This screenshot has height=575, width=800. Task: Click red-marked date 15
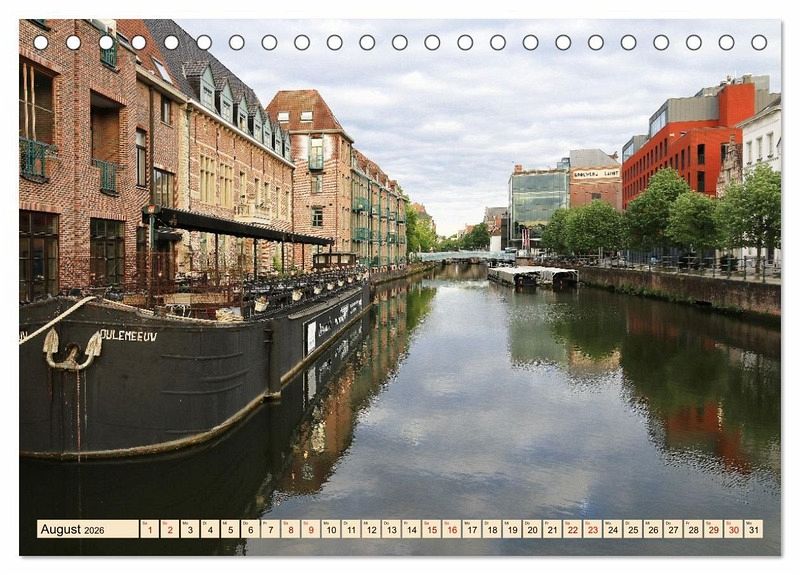[x=431, y=529]
